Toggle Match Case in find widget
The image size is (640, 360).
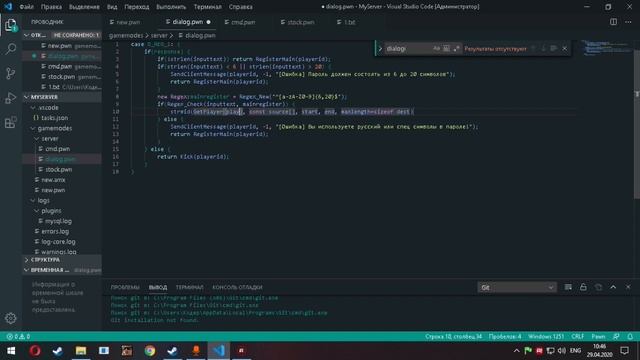point(436,49)
